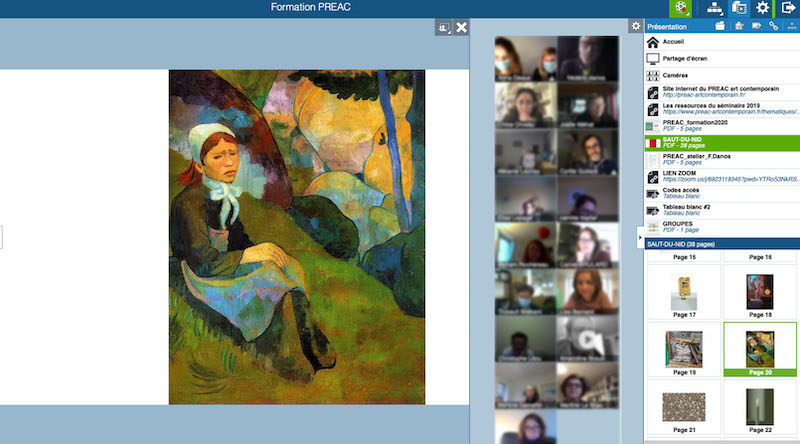Viewport: 800px width, 444px height.
Task: Click the three-dots hierarchy icon in Présentation header
Action: [x=792, y=26]
